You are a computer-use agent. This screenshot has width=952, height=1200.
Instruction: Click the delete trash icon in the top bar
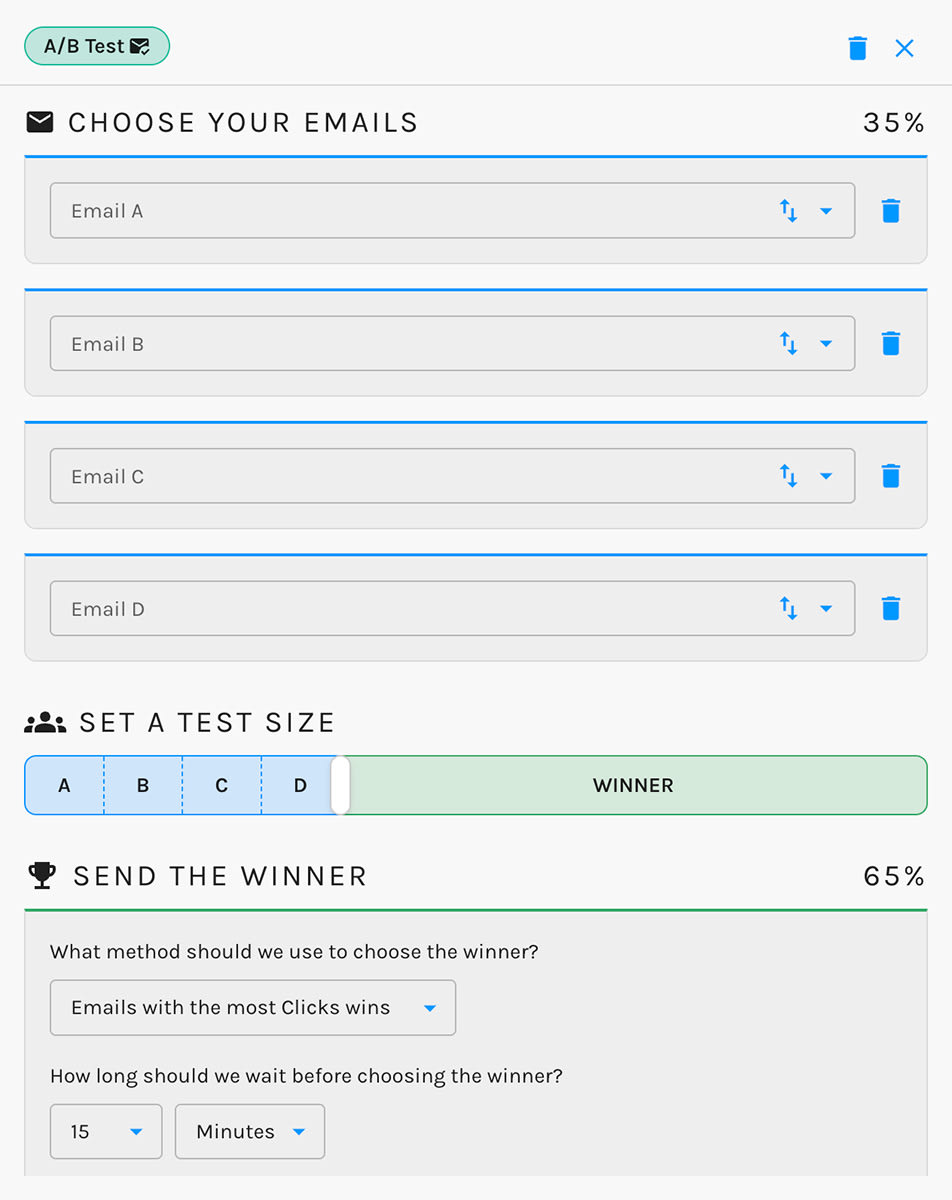pyautogui.click(x=857, y=47)
